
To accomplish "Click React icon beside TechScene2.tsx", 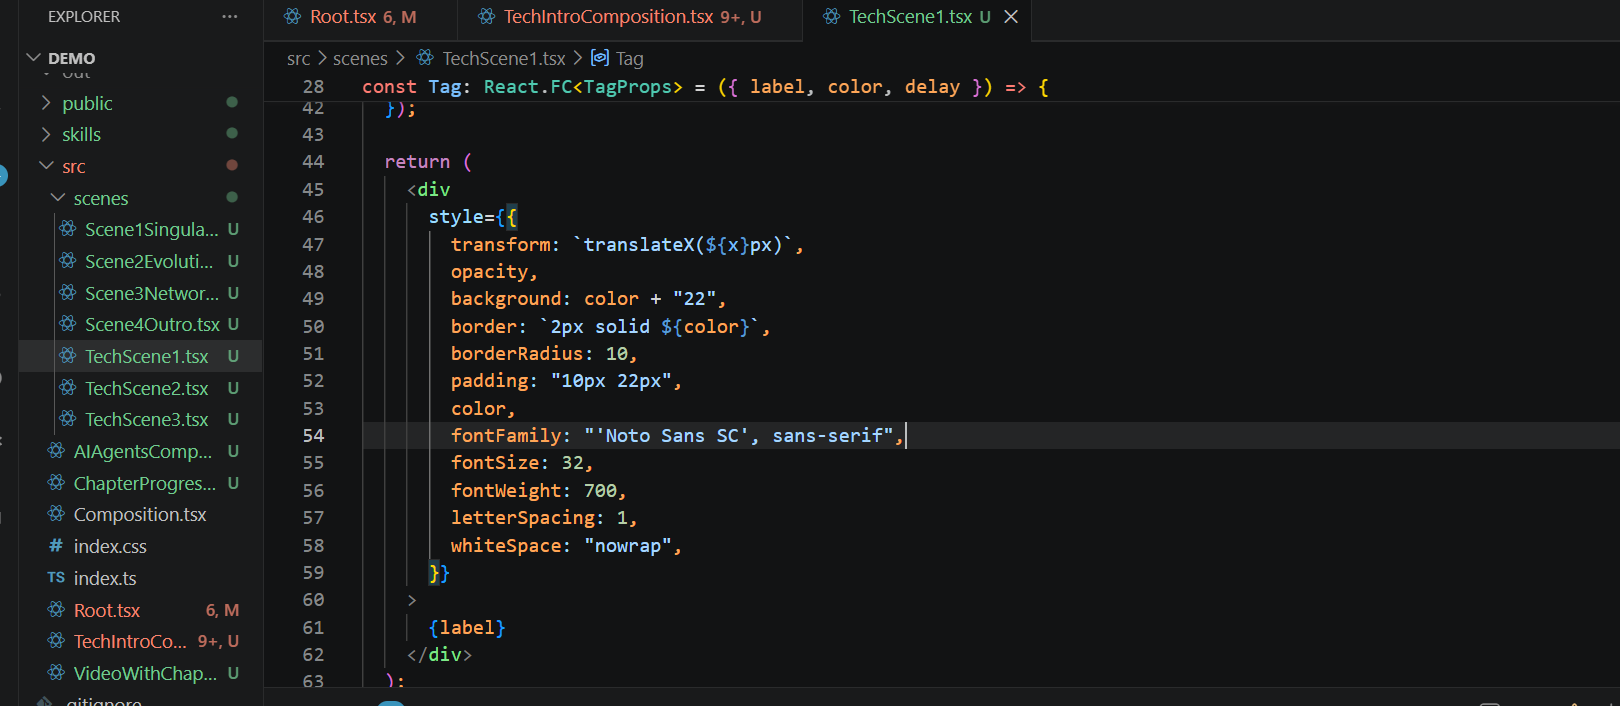I will [68, 388].
